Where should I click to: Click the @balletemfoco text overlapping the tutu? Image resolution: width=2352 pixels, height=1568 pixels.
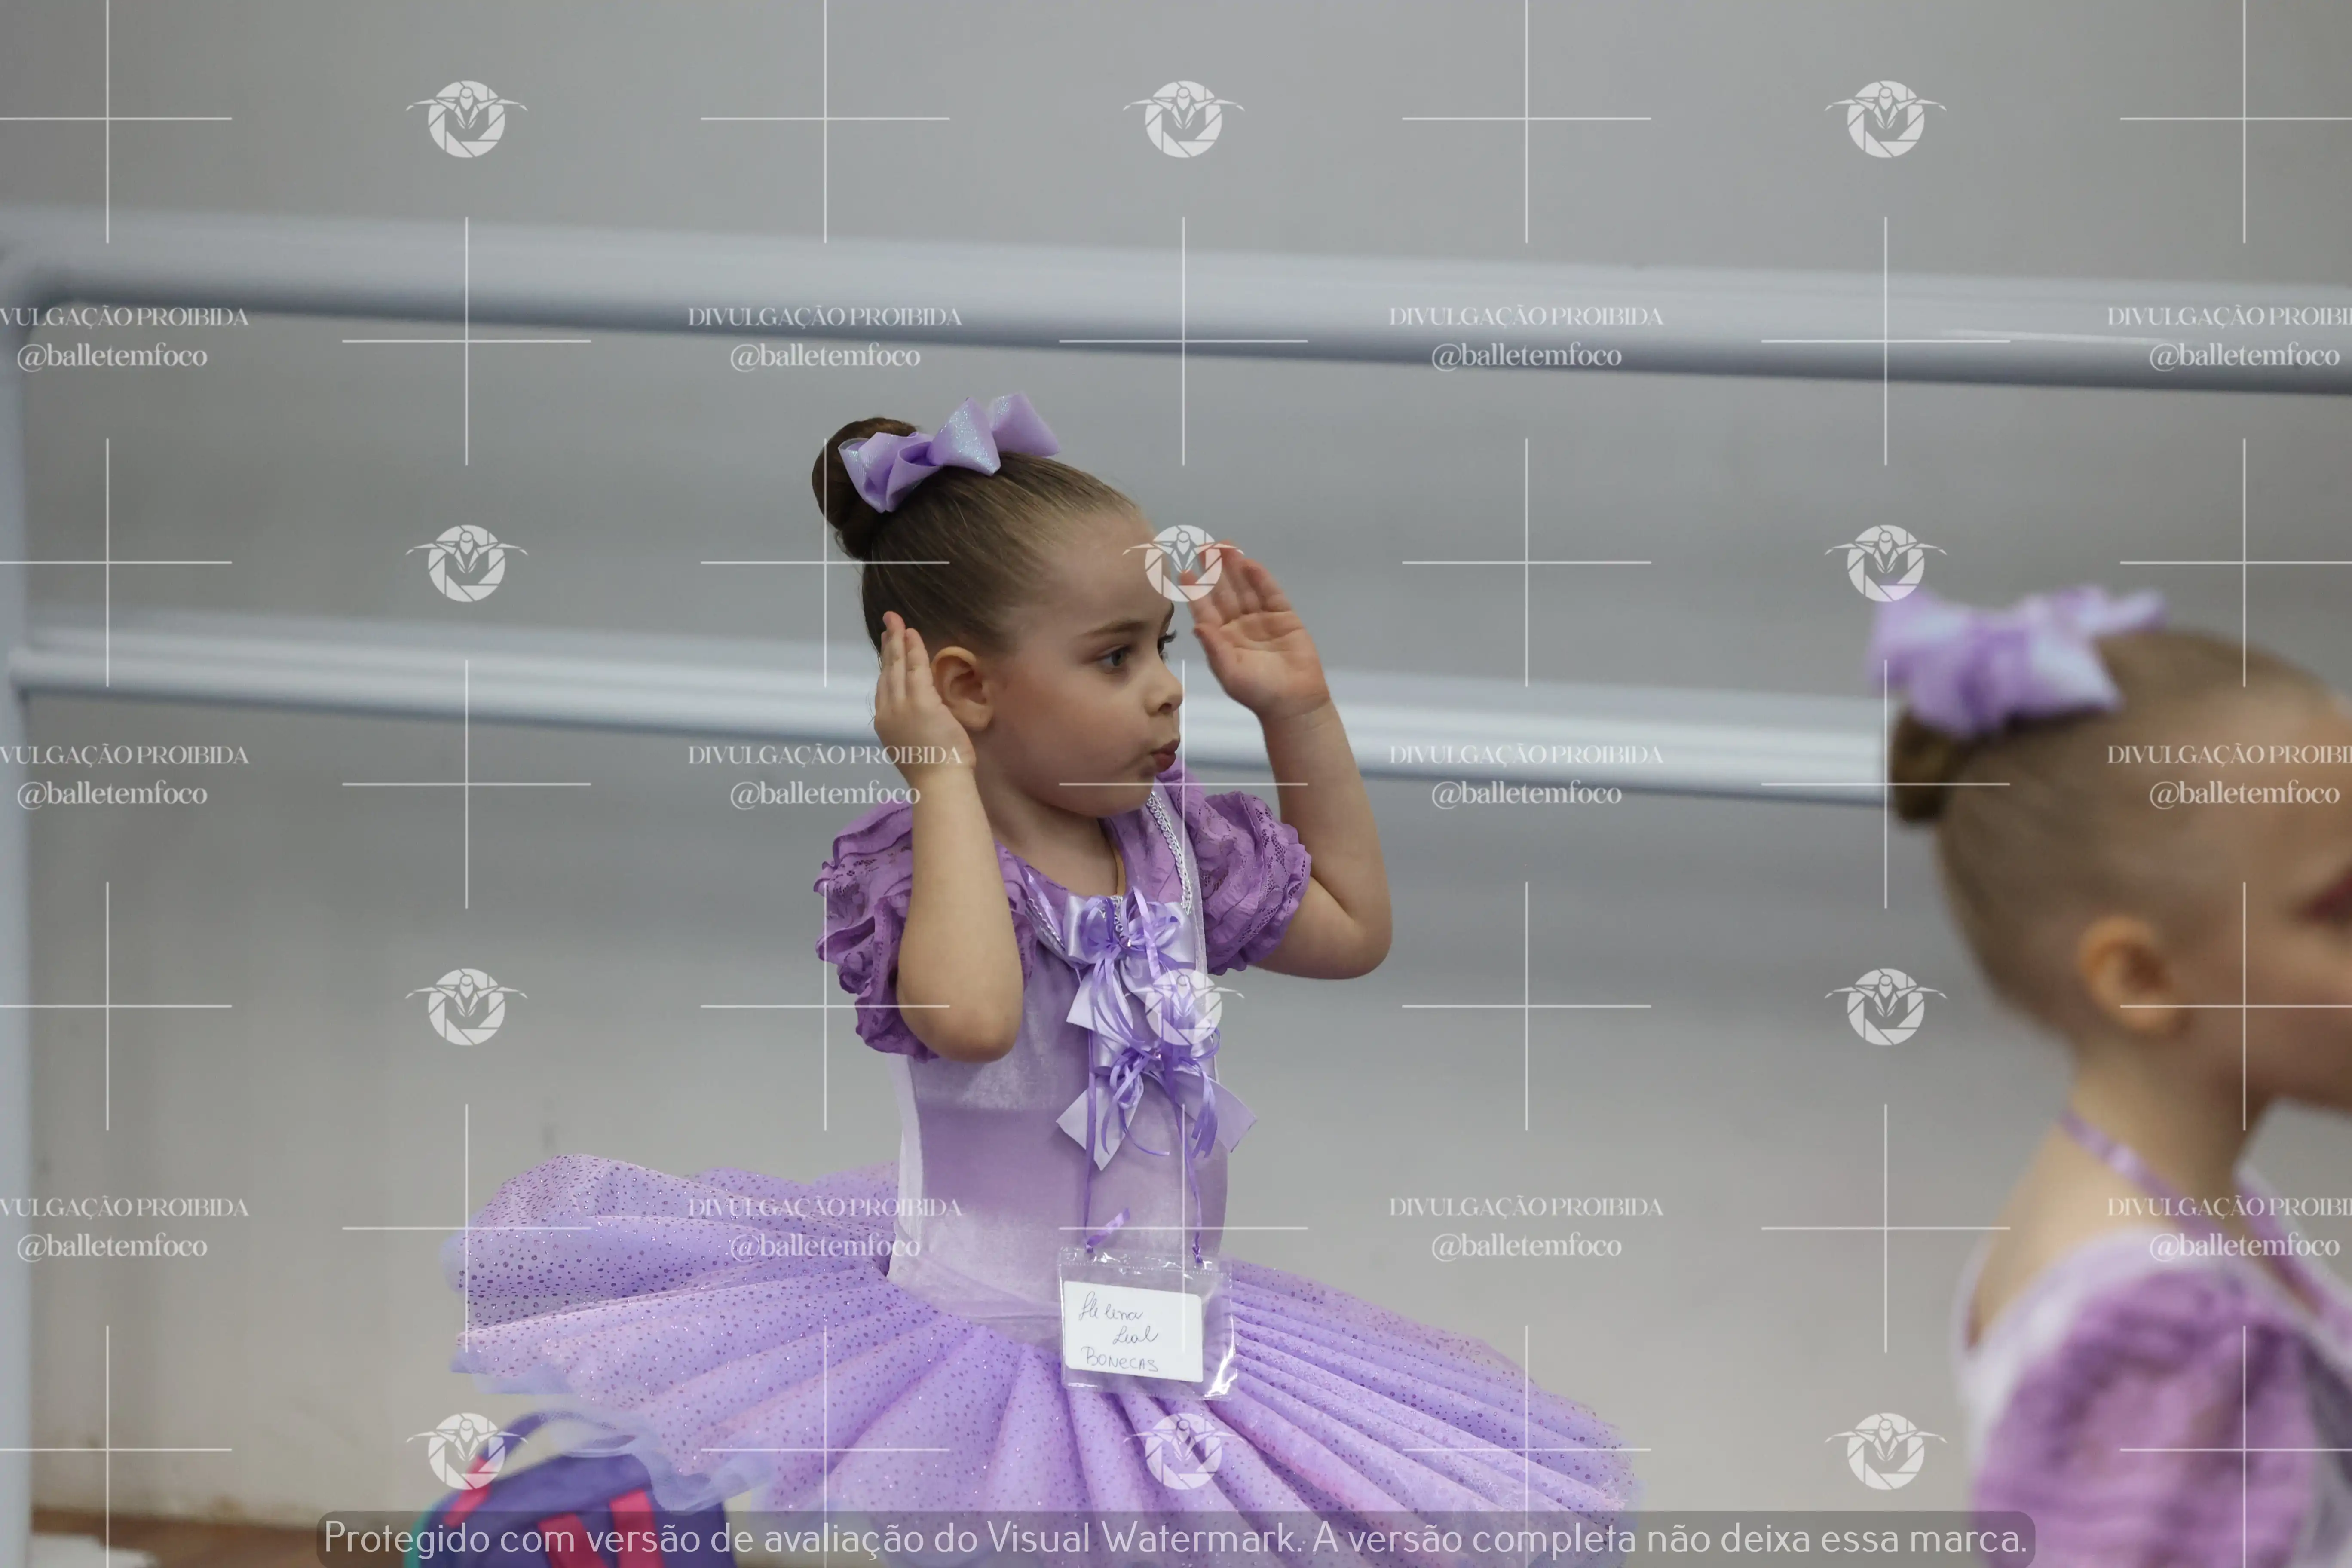824,1246
